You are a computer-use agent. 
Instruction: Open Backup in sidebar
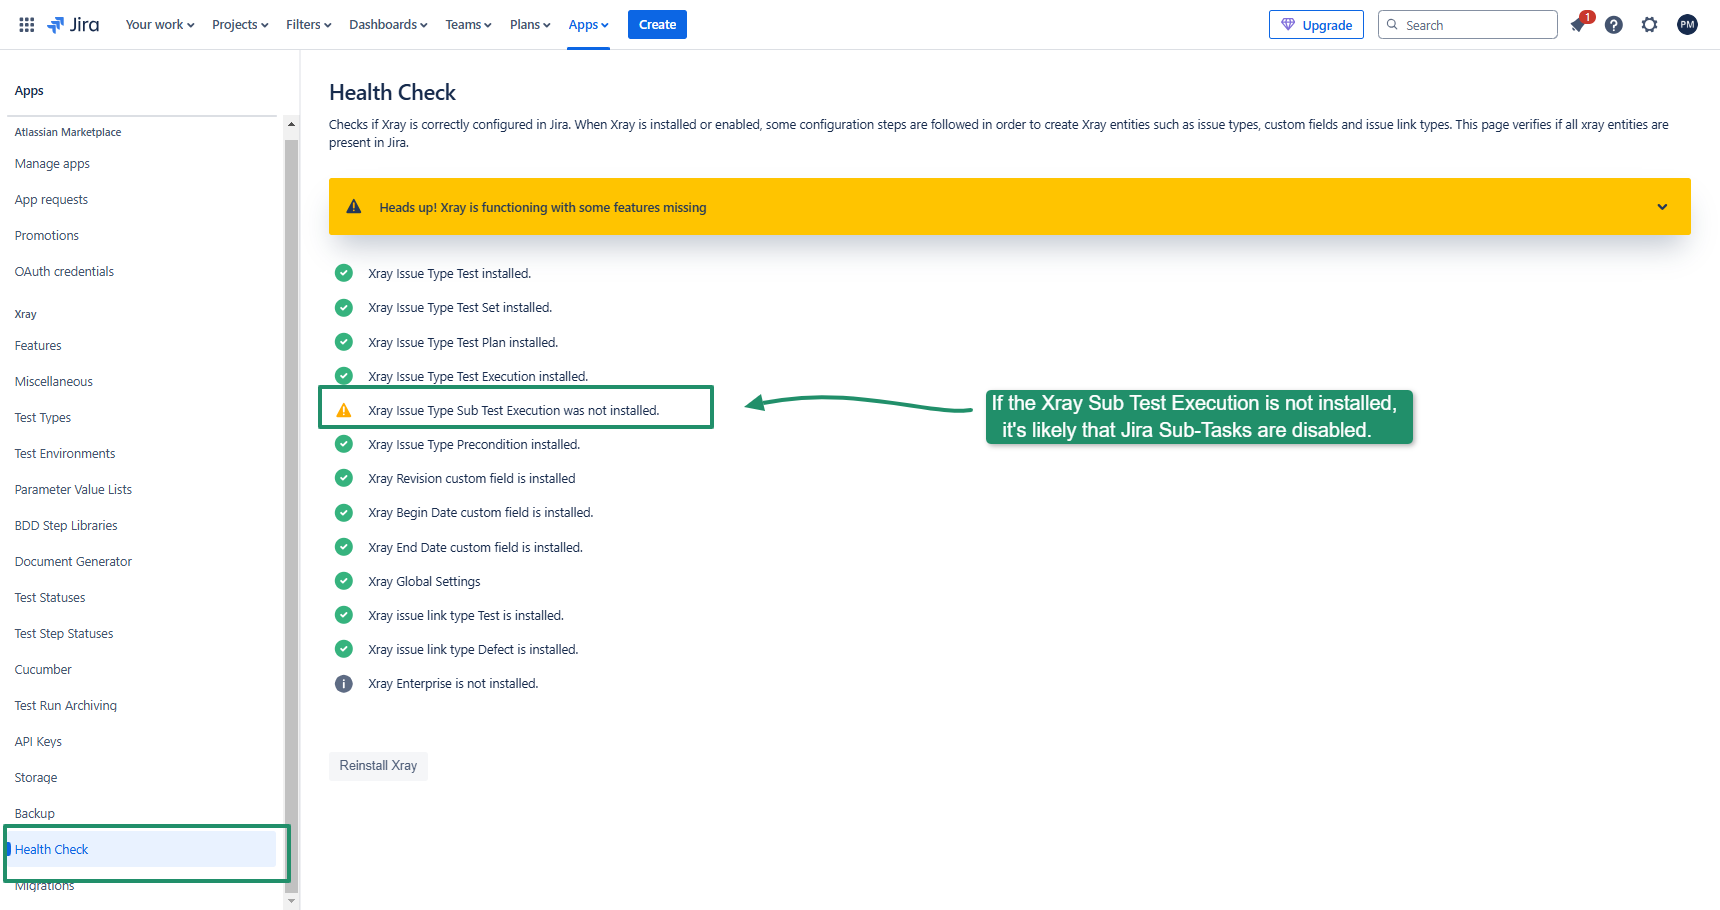coord(35,814)
